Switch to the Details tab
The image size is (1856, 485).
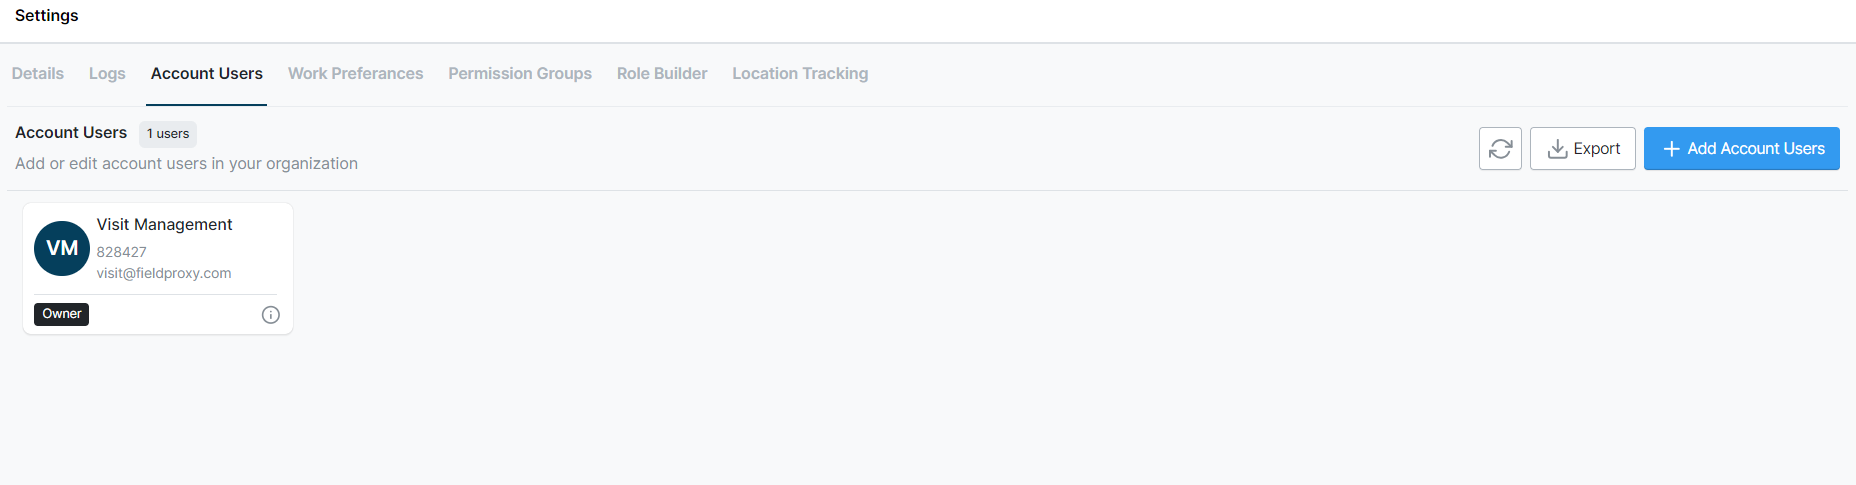[38, 74]
